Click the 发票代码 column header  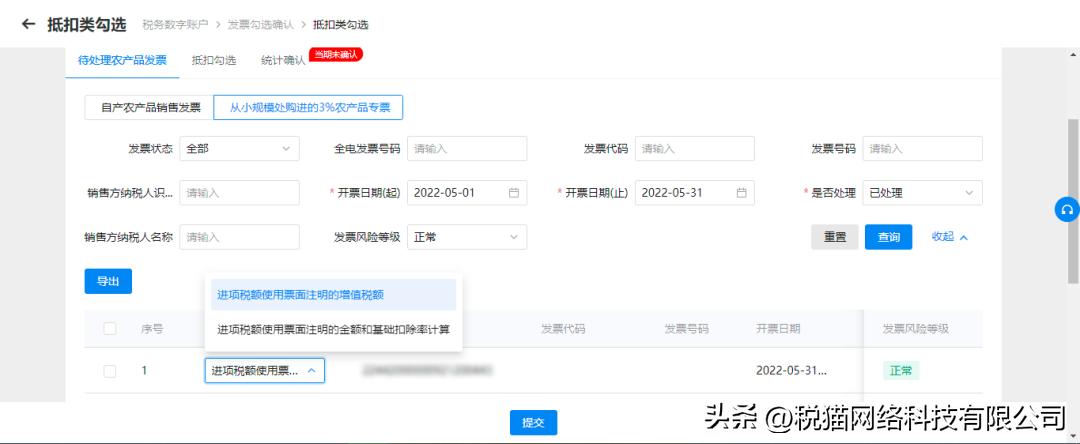(563, 329)
